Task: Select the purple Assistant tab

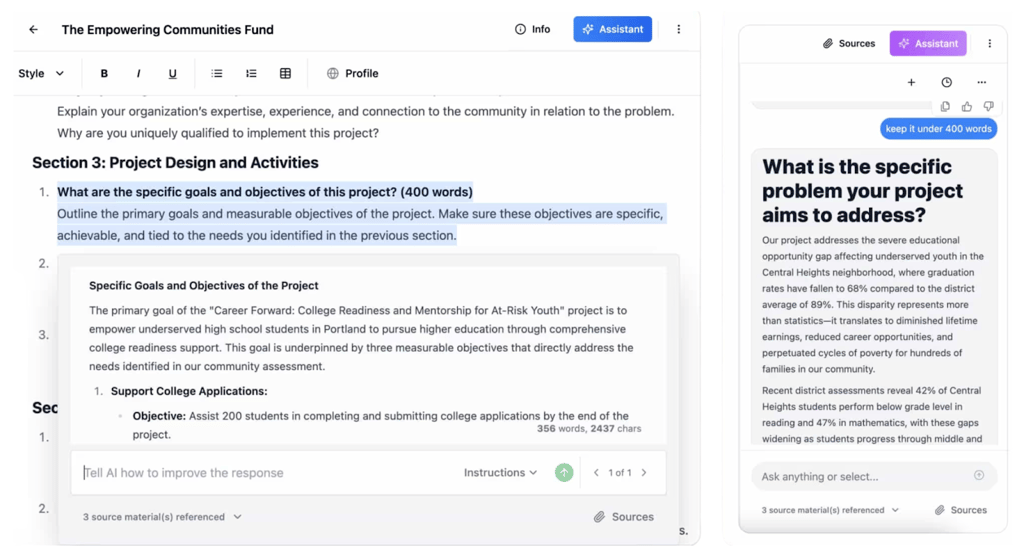Action: [x=928, y=44]
